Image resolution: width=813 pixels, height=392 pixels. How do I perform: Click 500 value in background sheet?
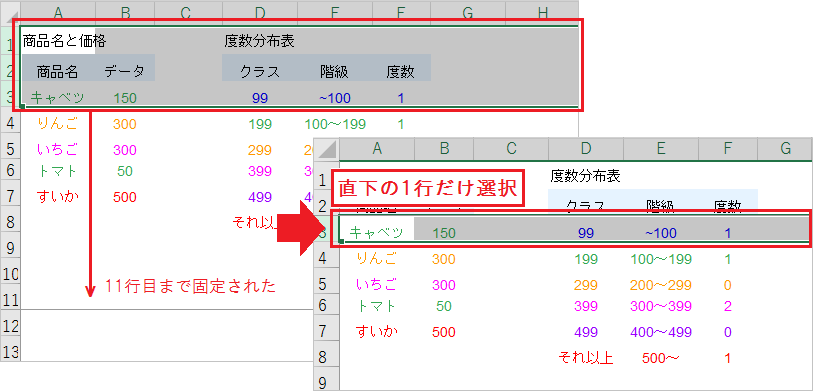(124, 197)
